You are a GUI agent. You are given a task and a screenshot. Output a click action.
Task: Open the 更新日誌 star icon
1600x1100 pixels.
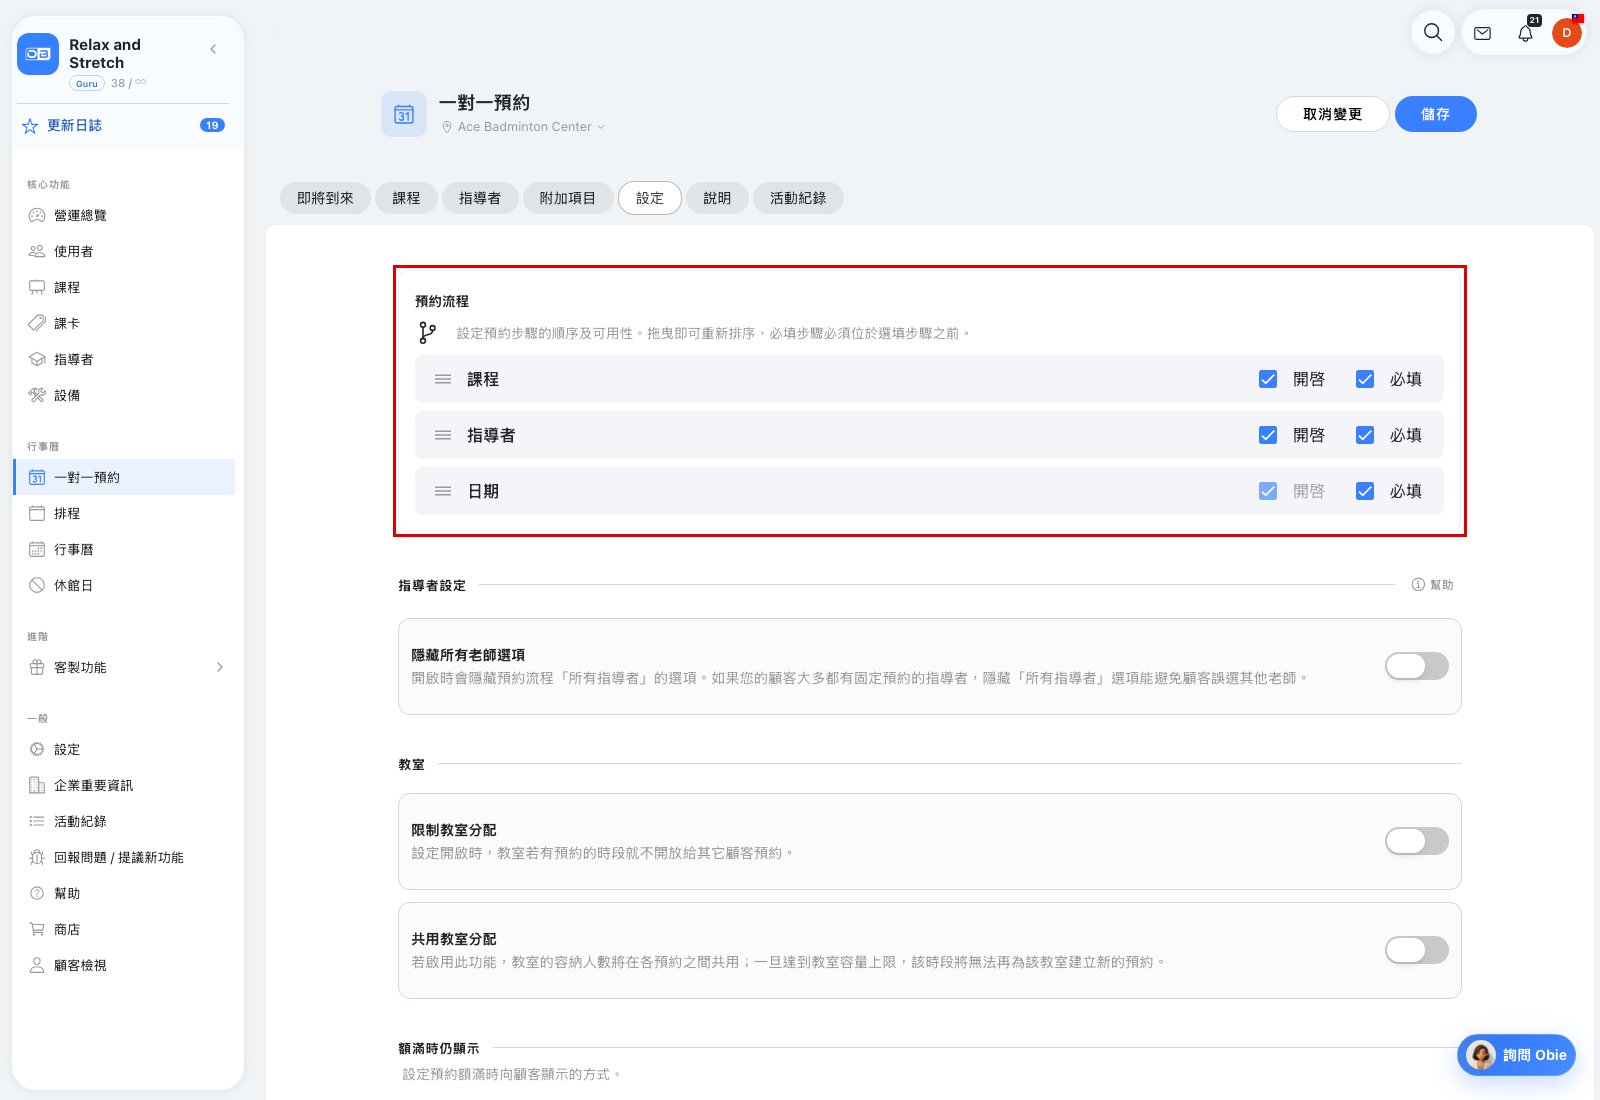coord(30,126)
